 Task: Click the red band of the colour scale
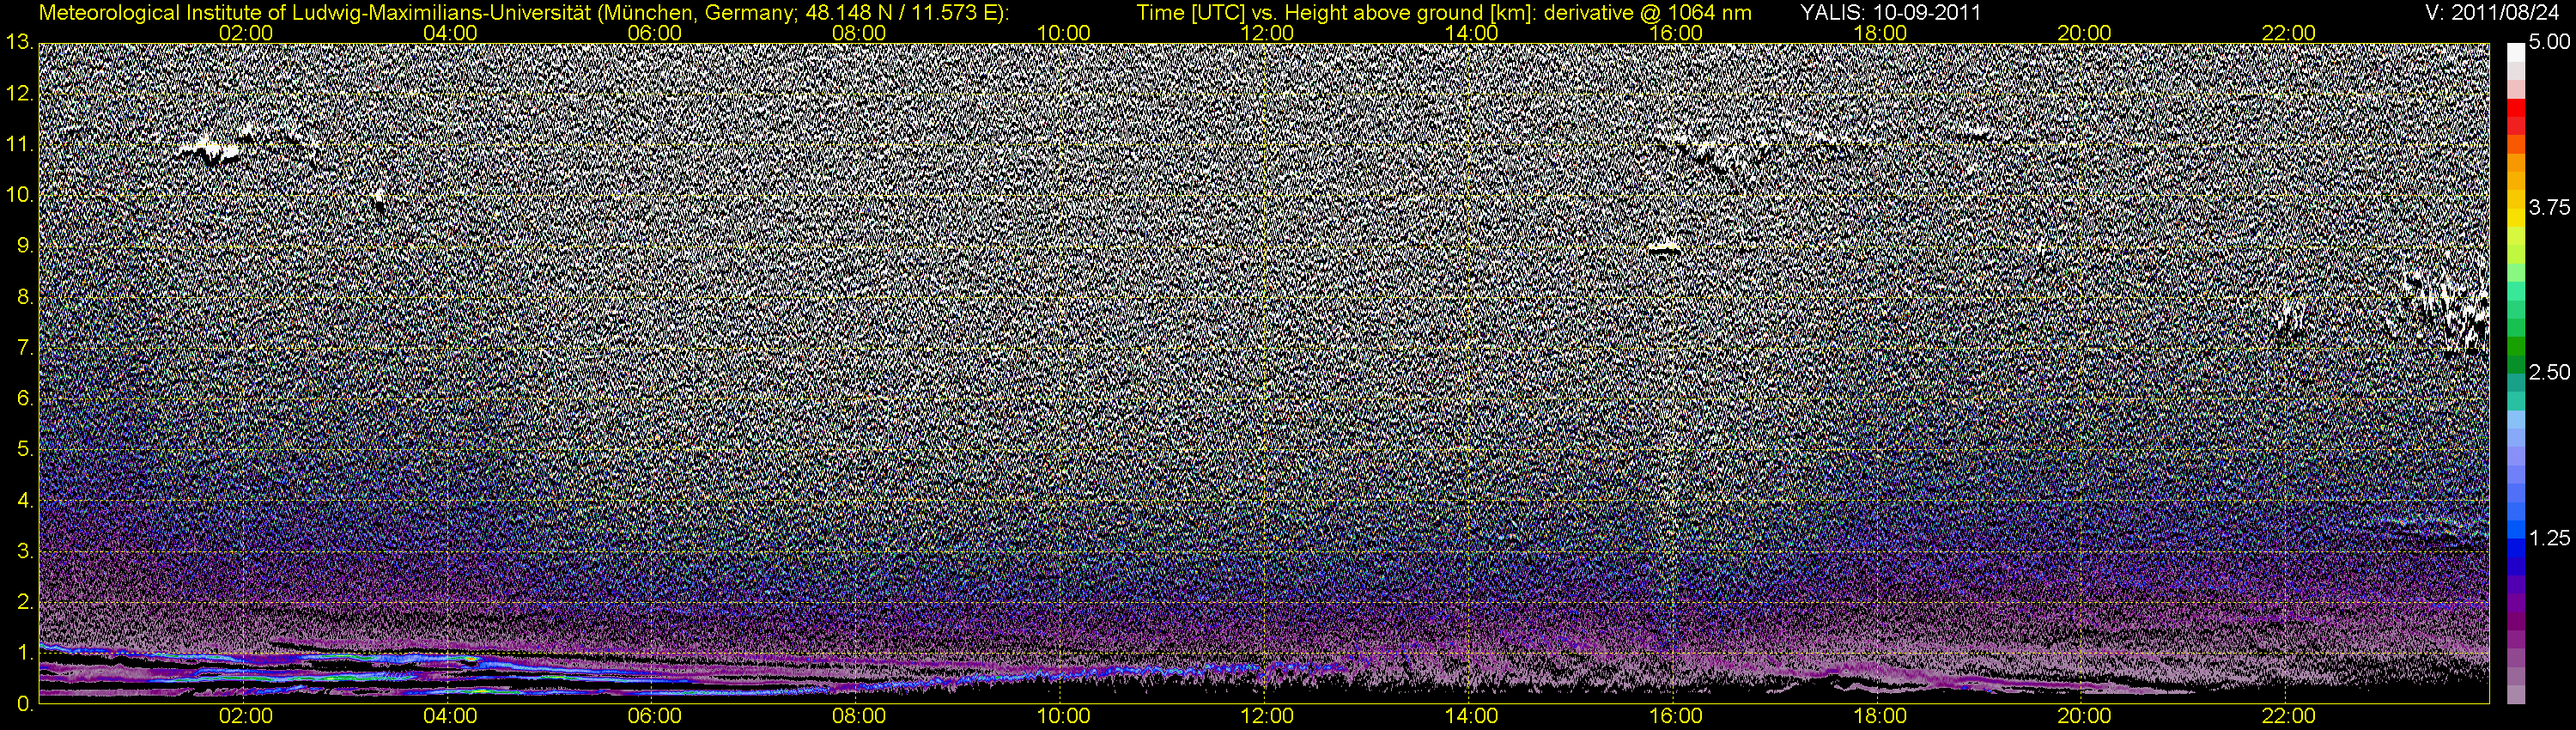[x=2516, y=107]
